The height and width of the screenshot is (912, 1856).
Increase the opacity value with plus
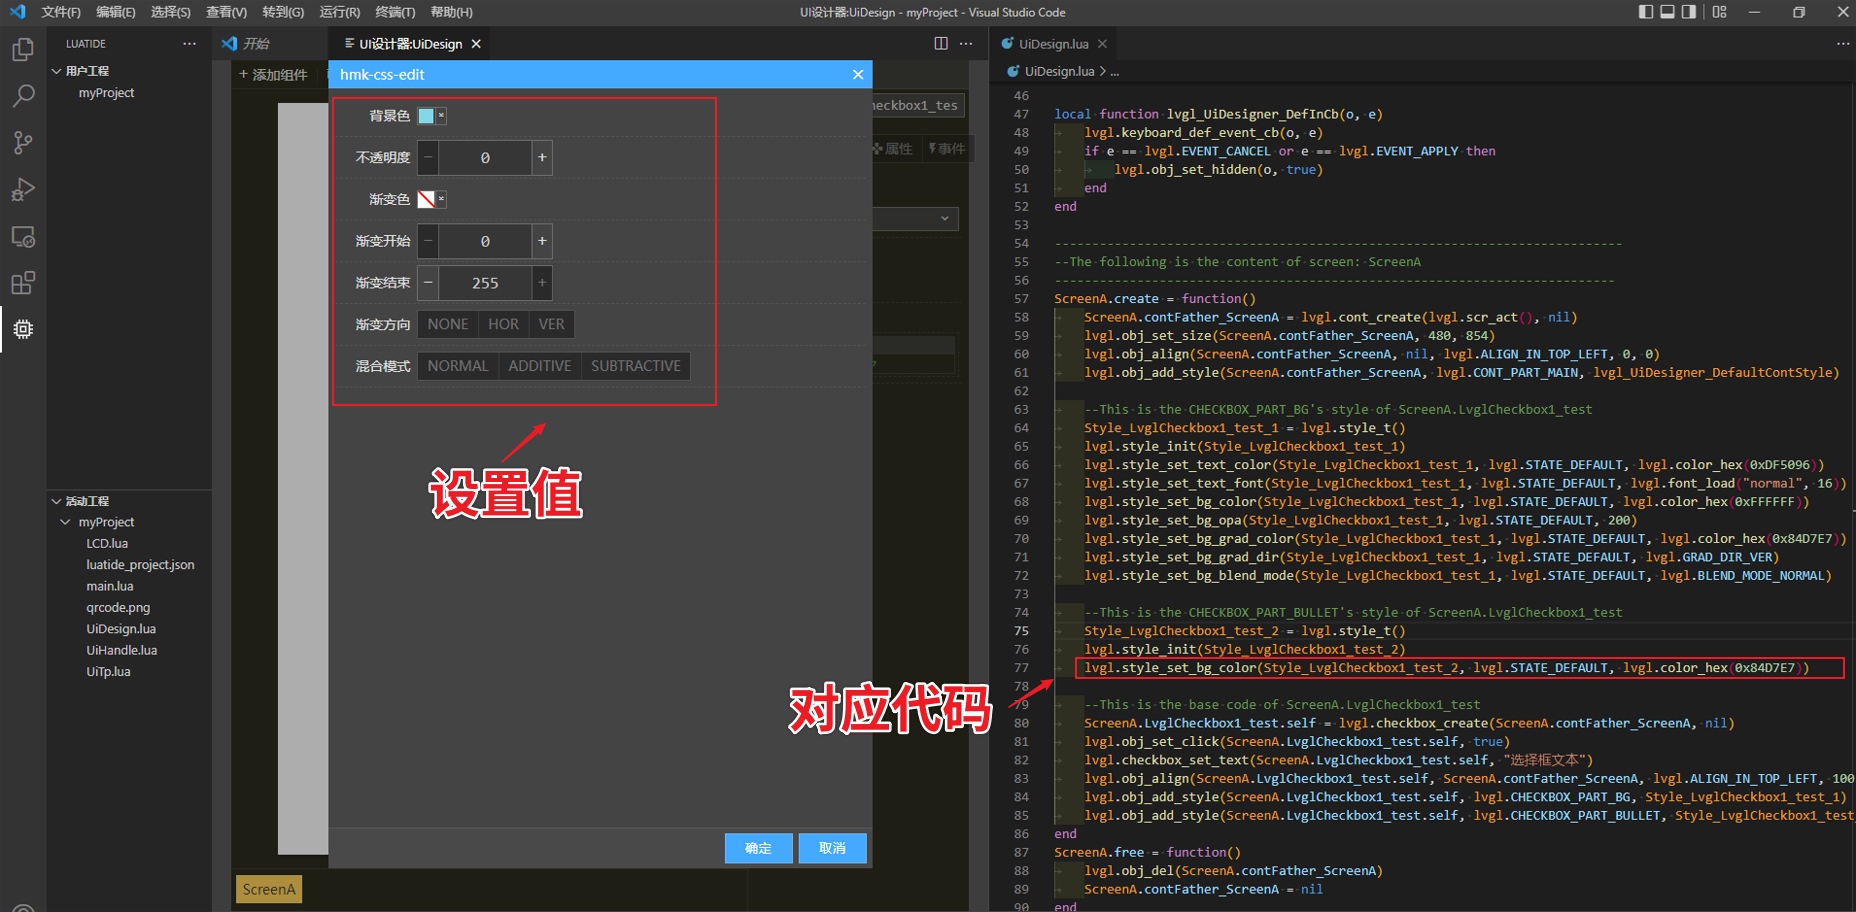coord(542,158)
